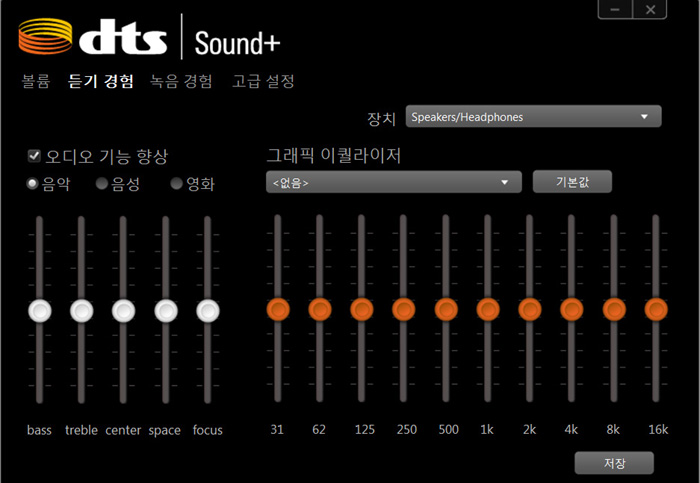Minimize the DTS Sound+ window
Screen dimensions: 700x483
pos(615,9)
